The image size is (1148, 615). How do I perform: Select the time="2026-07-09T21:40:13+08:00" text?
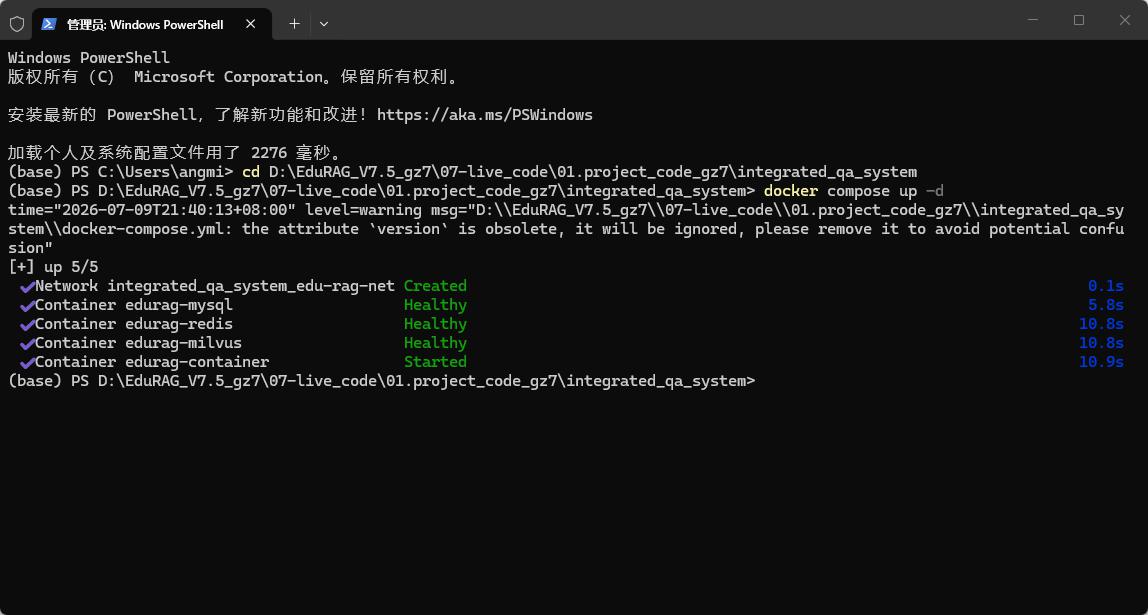pyautogui.click(x=152, y=210)
